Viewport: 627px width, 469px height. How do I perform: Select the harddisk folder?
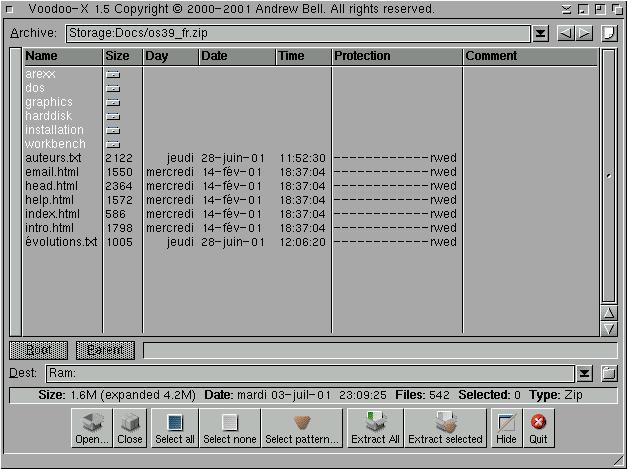click(48, 116)
